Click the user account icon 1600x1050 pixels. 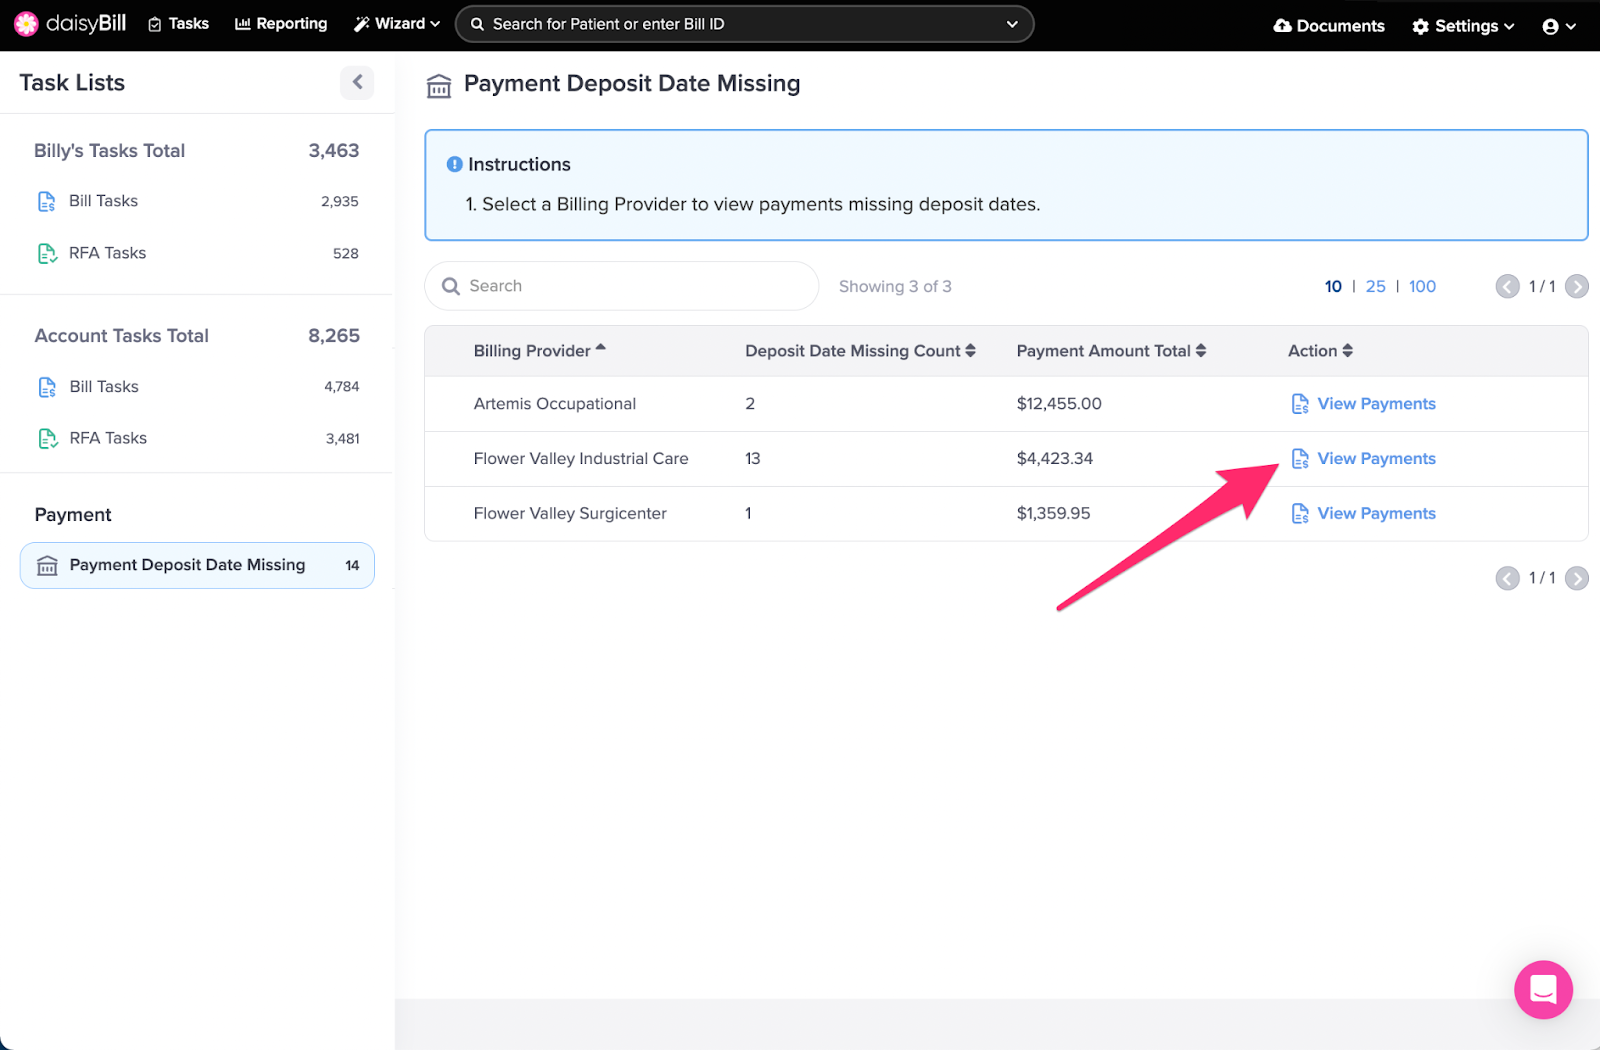1550,26
